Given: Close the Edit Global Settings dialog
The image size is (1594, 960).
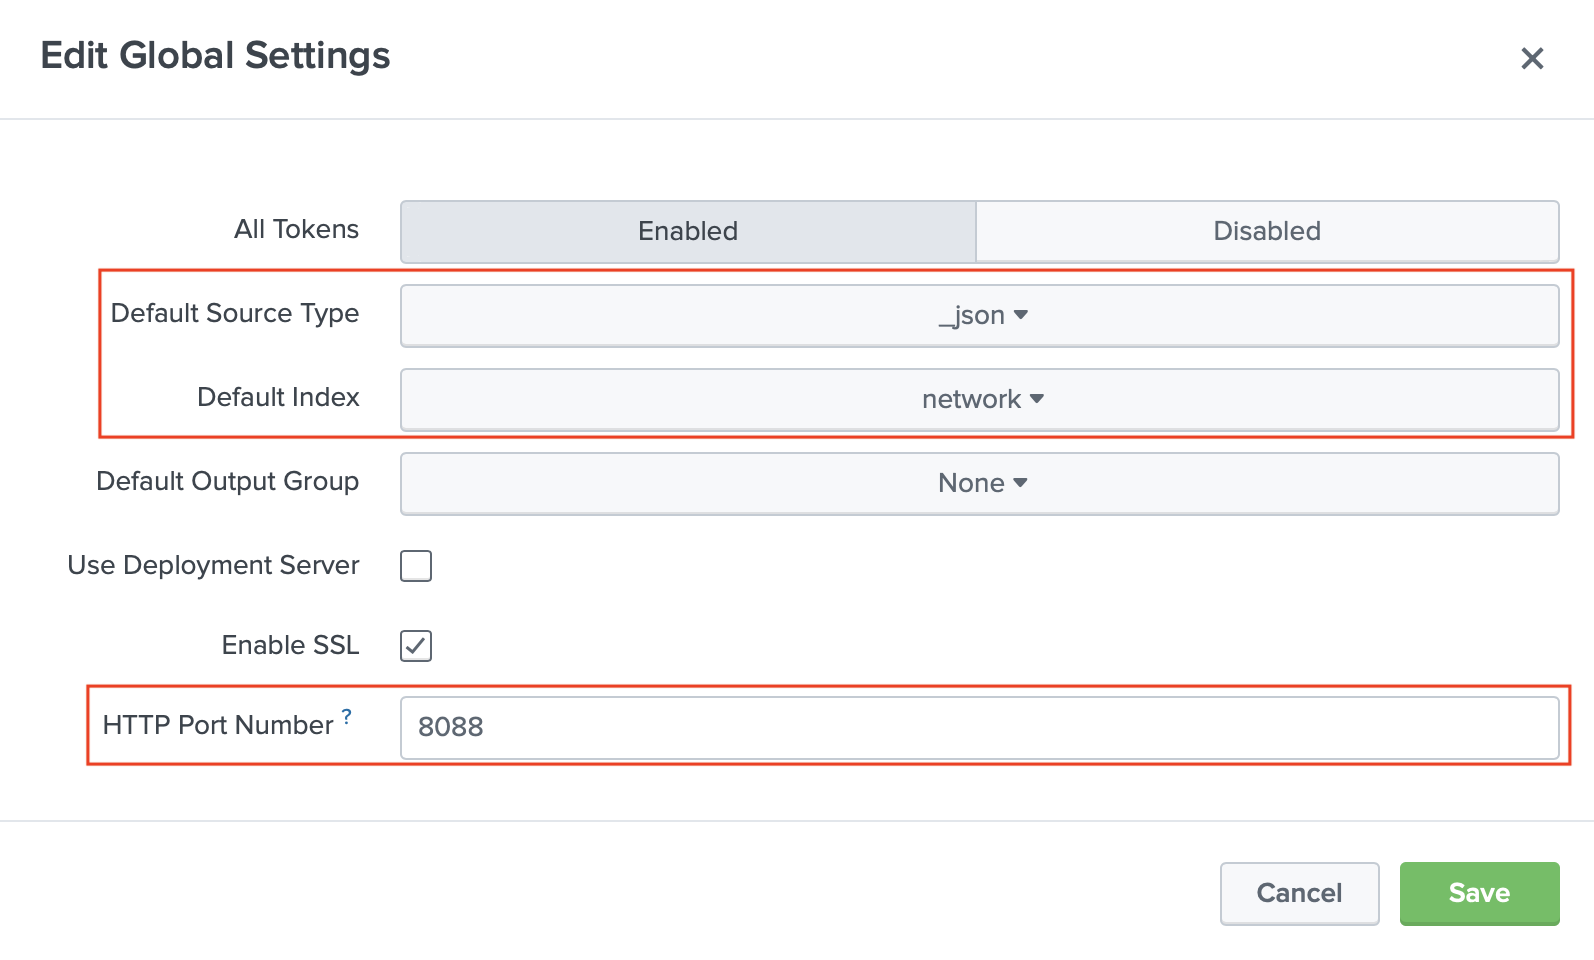Looking at the screenshot, I should coord(1532,59).
